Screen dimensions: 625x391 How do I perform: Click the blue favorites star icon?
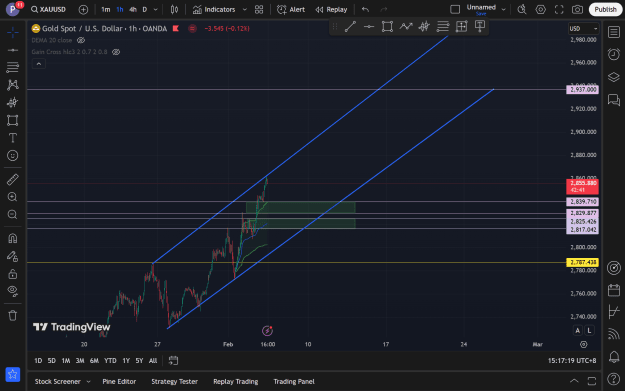[12, 374]
